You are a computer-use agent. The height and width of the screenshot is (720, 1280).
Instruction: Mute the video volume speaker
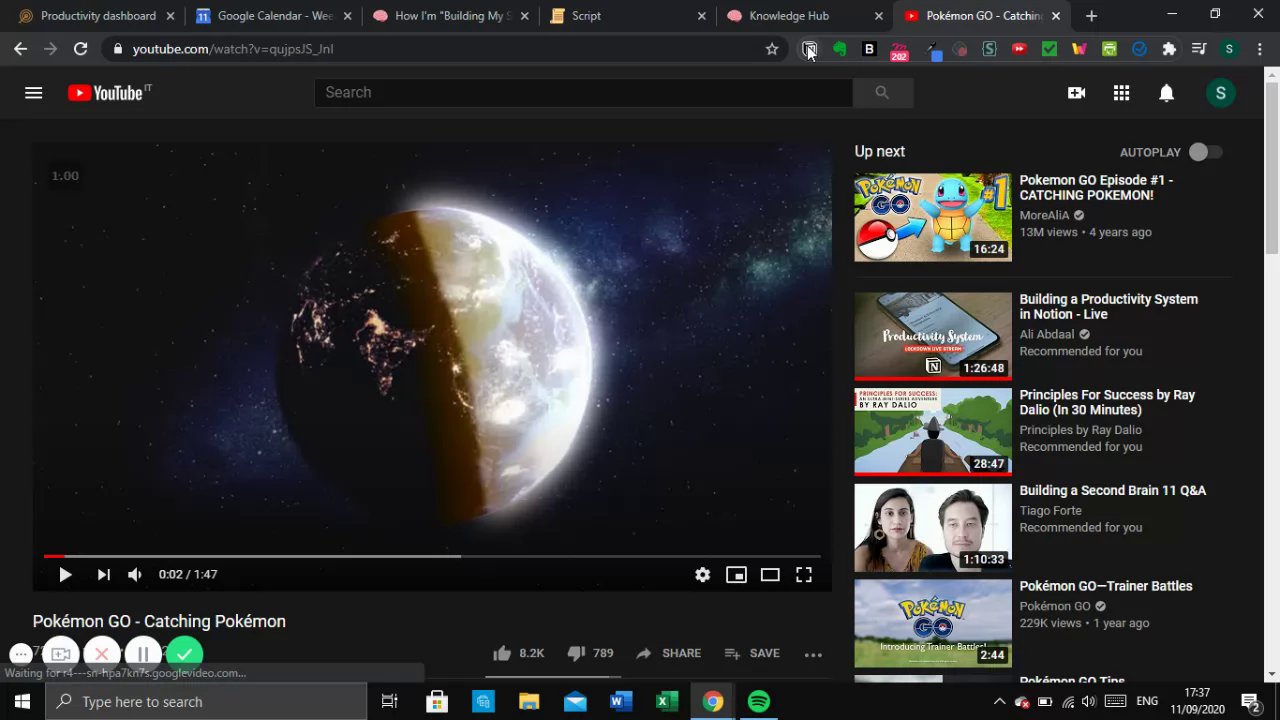coord(134,575)
